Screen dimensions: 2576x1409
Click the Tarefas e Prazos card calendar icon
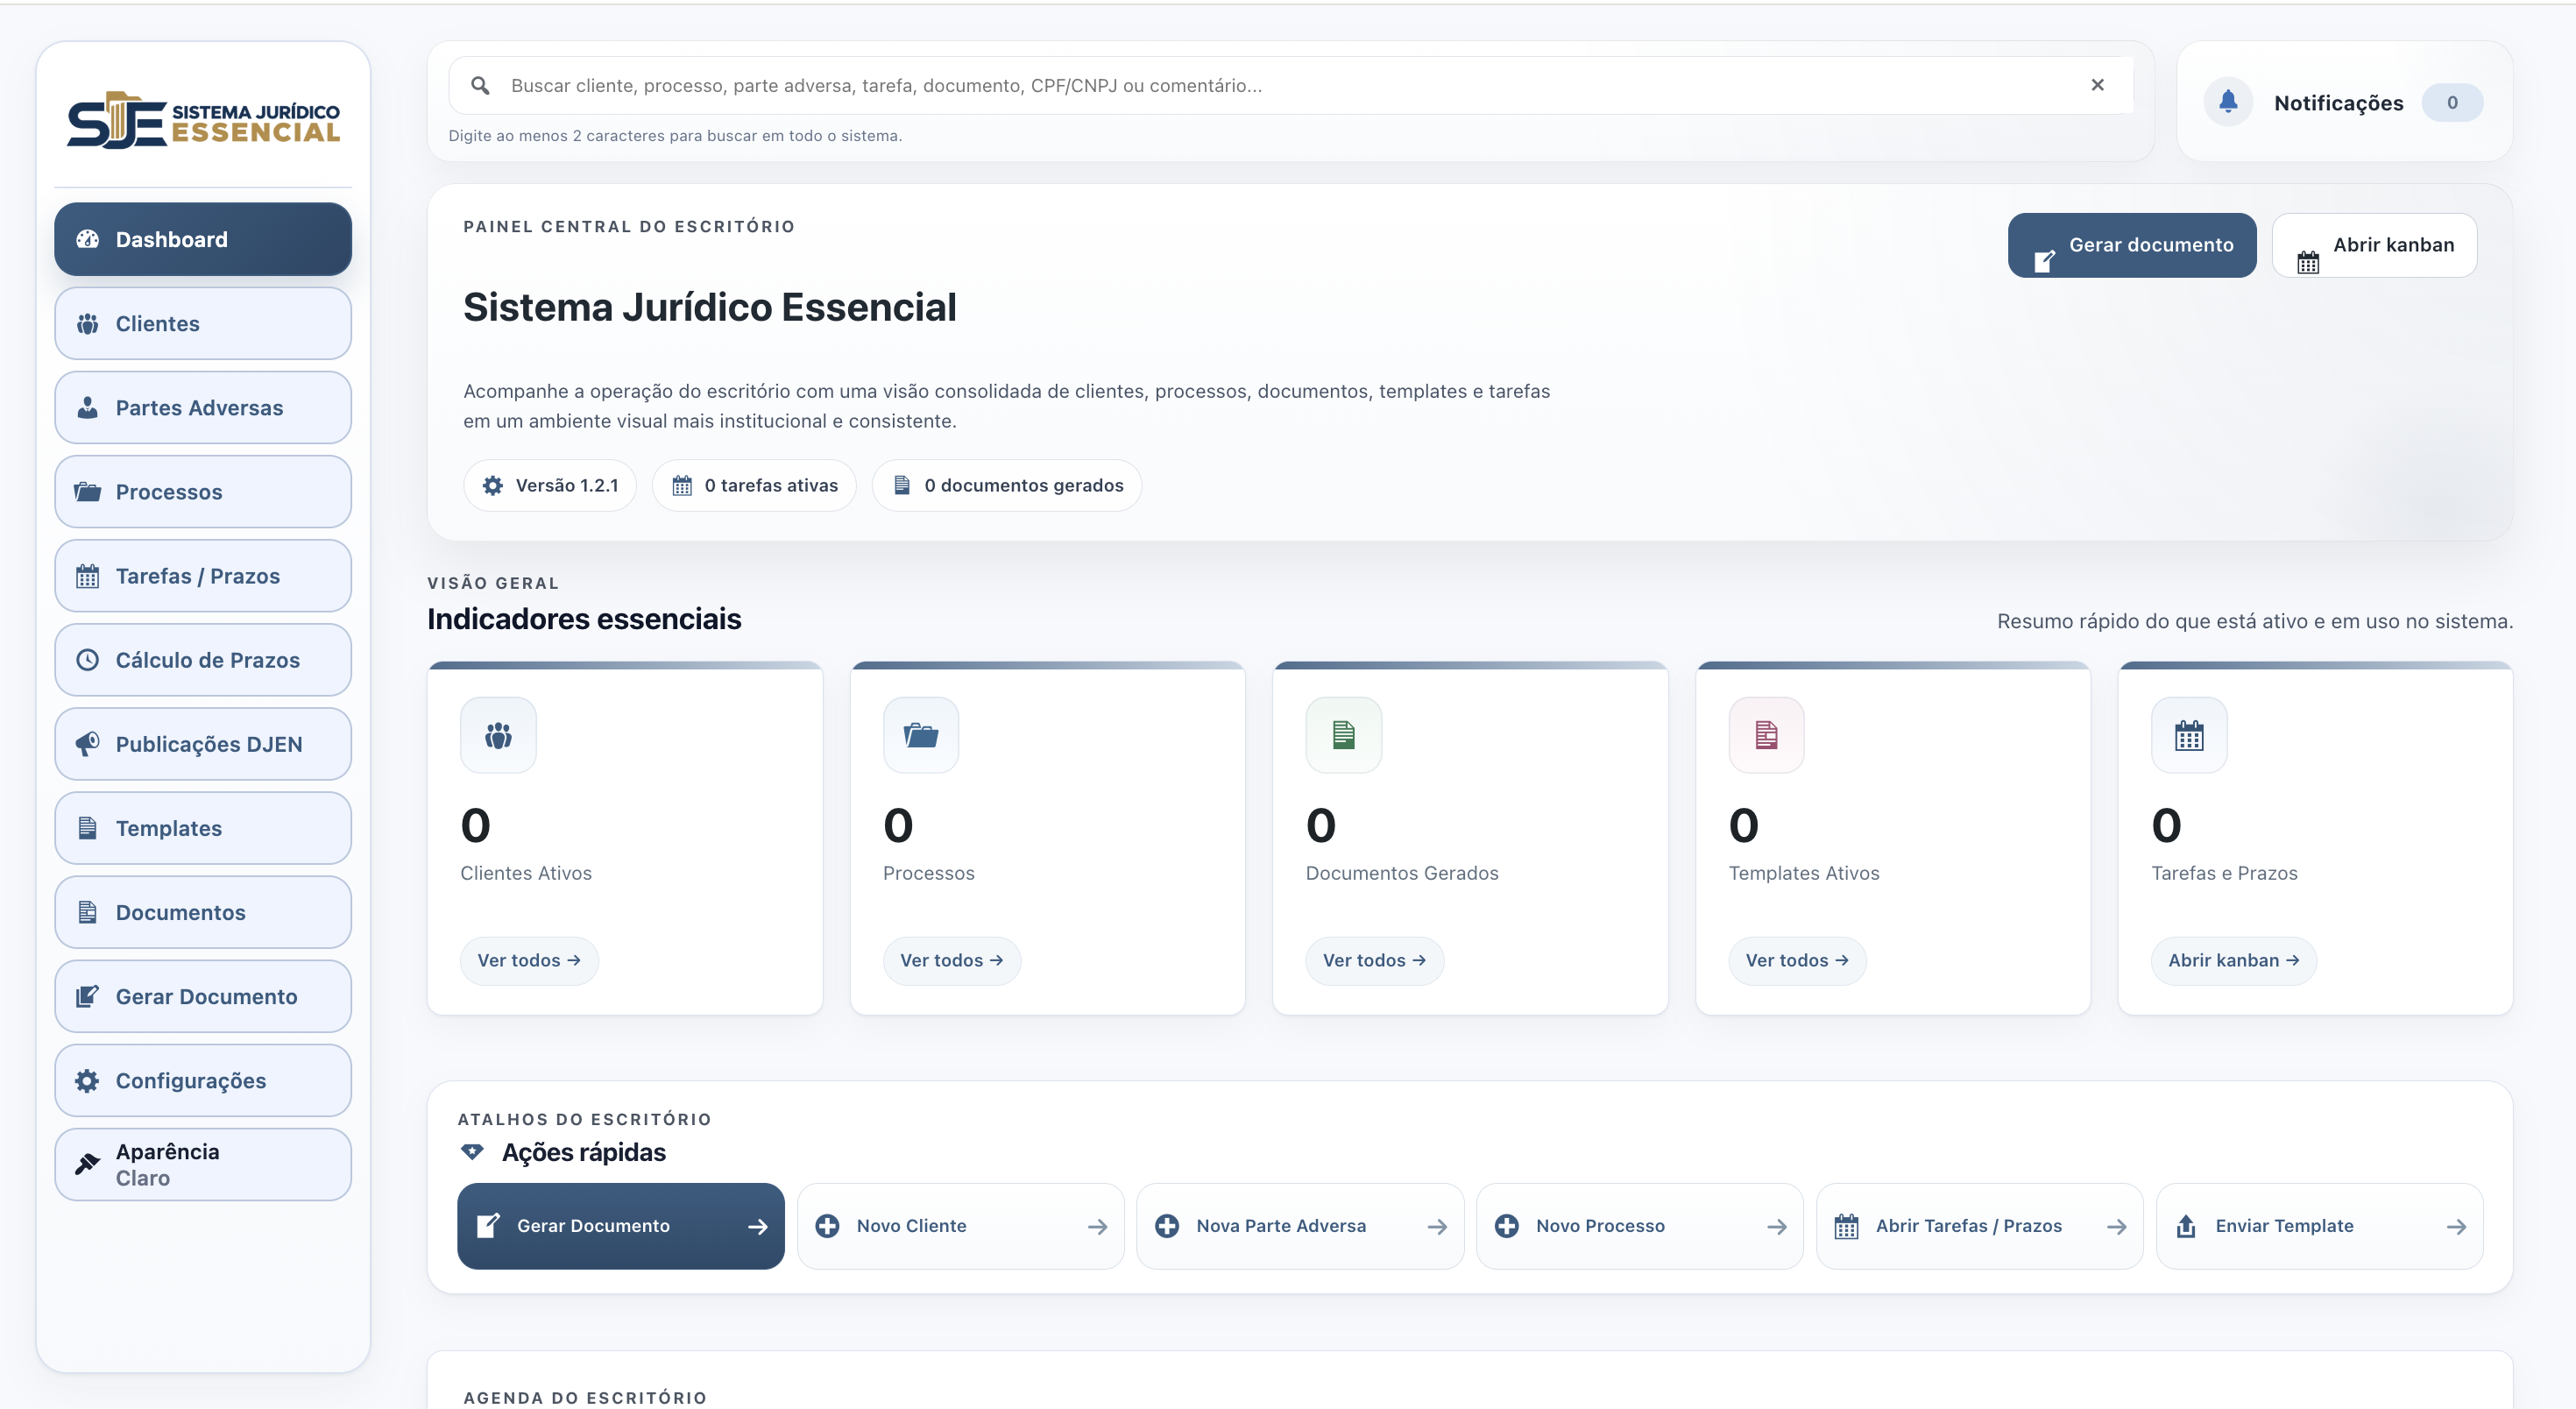point(2189,735)
